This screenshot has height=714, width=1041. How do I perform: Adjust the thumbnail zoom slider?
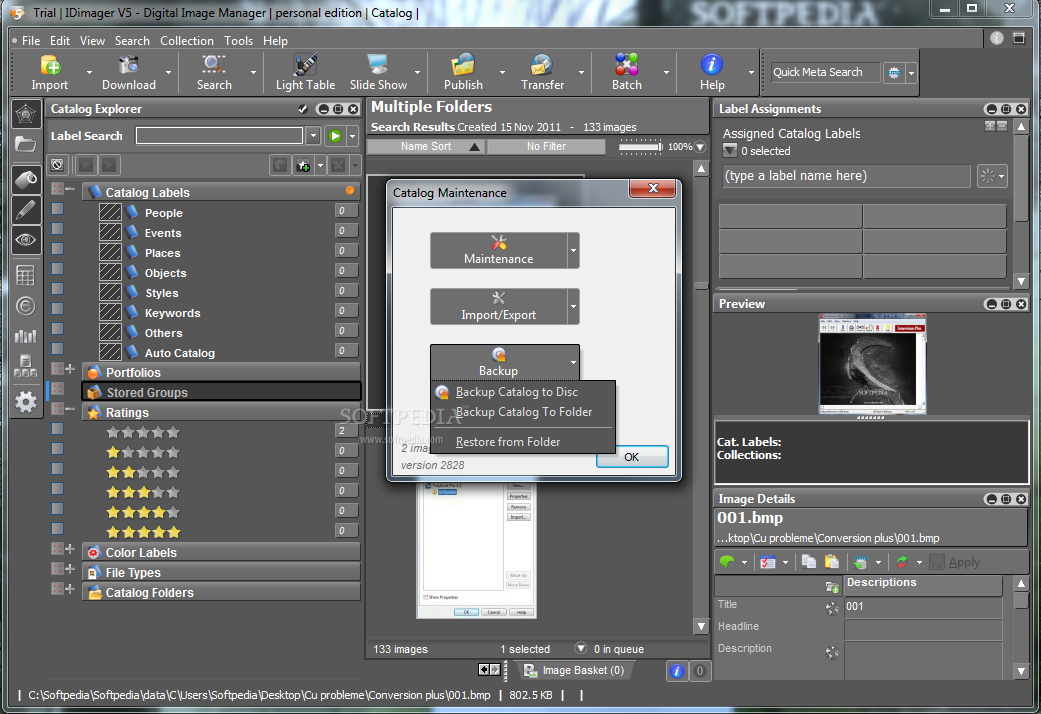pyautogui.click(x=641, y=147)
